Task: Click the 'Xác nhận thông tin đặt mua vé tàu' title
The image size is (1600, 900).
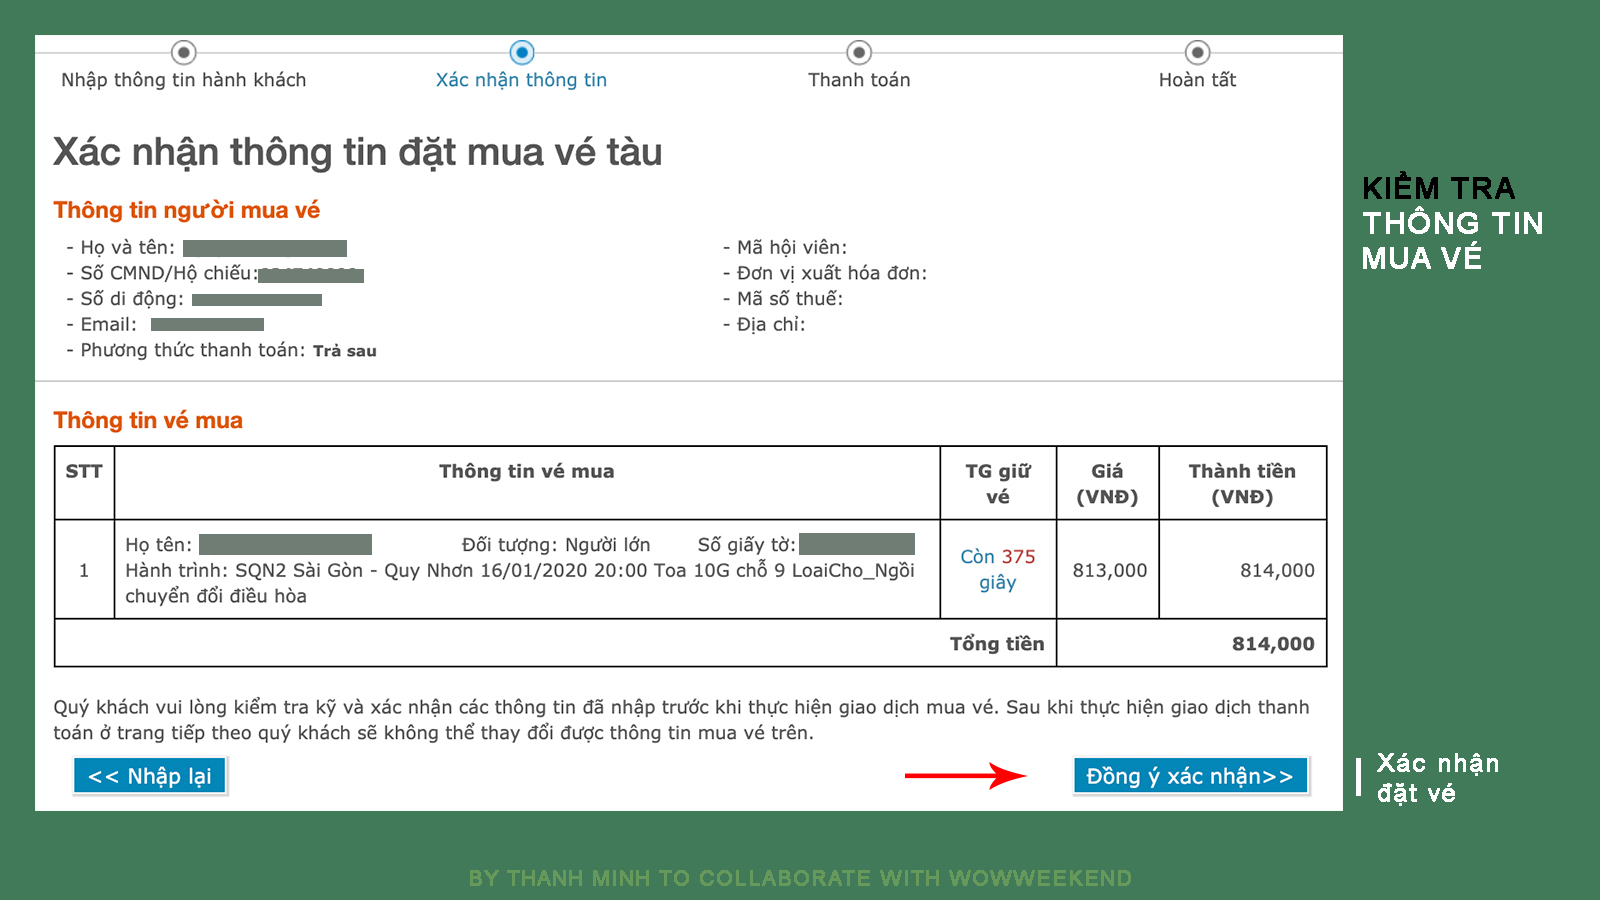Action: pyautogui.click(x=358, y=152)
